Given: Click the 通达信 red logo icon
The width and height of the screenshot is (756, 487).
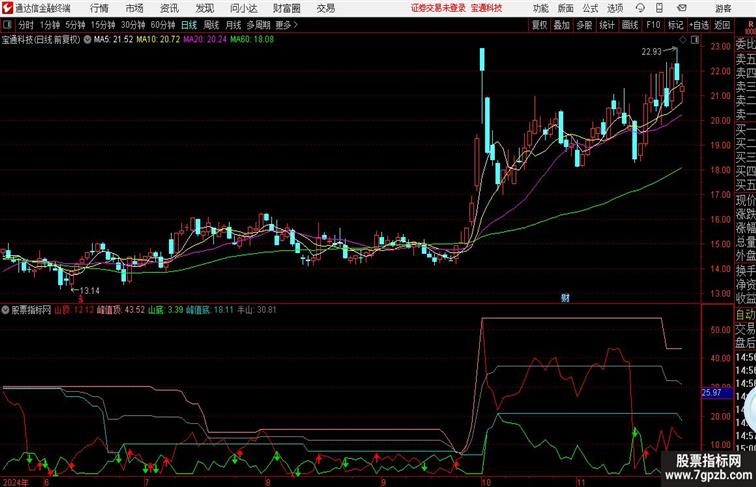Looking at the screenshot, I should 7,8.
